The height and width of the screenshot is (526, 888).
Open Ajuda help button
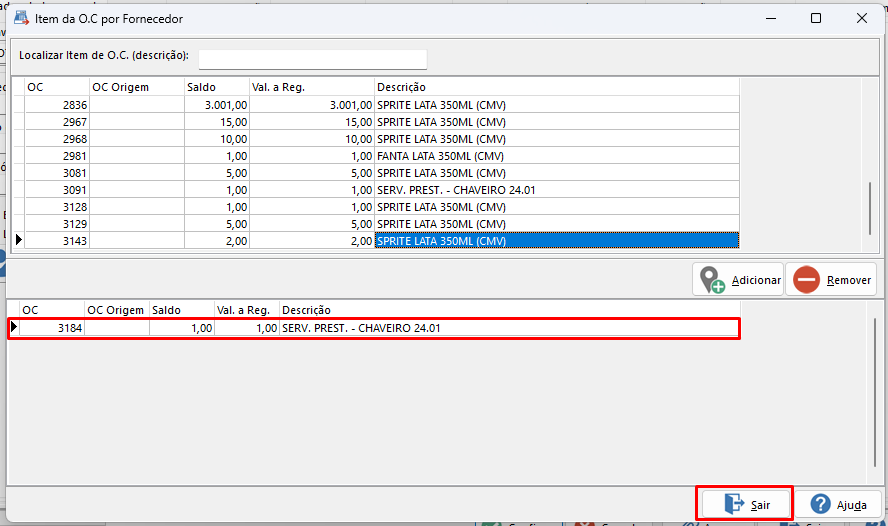[x=838, y=504]
